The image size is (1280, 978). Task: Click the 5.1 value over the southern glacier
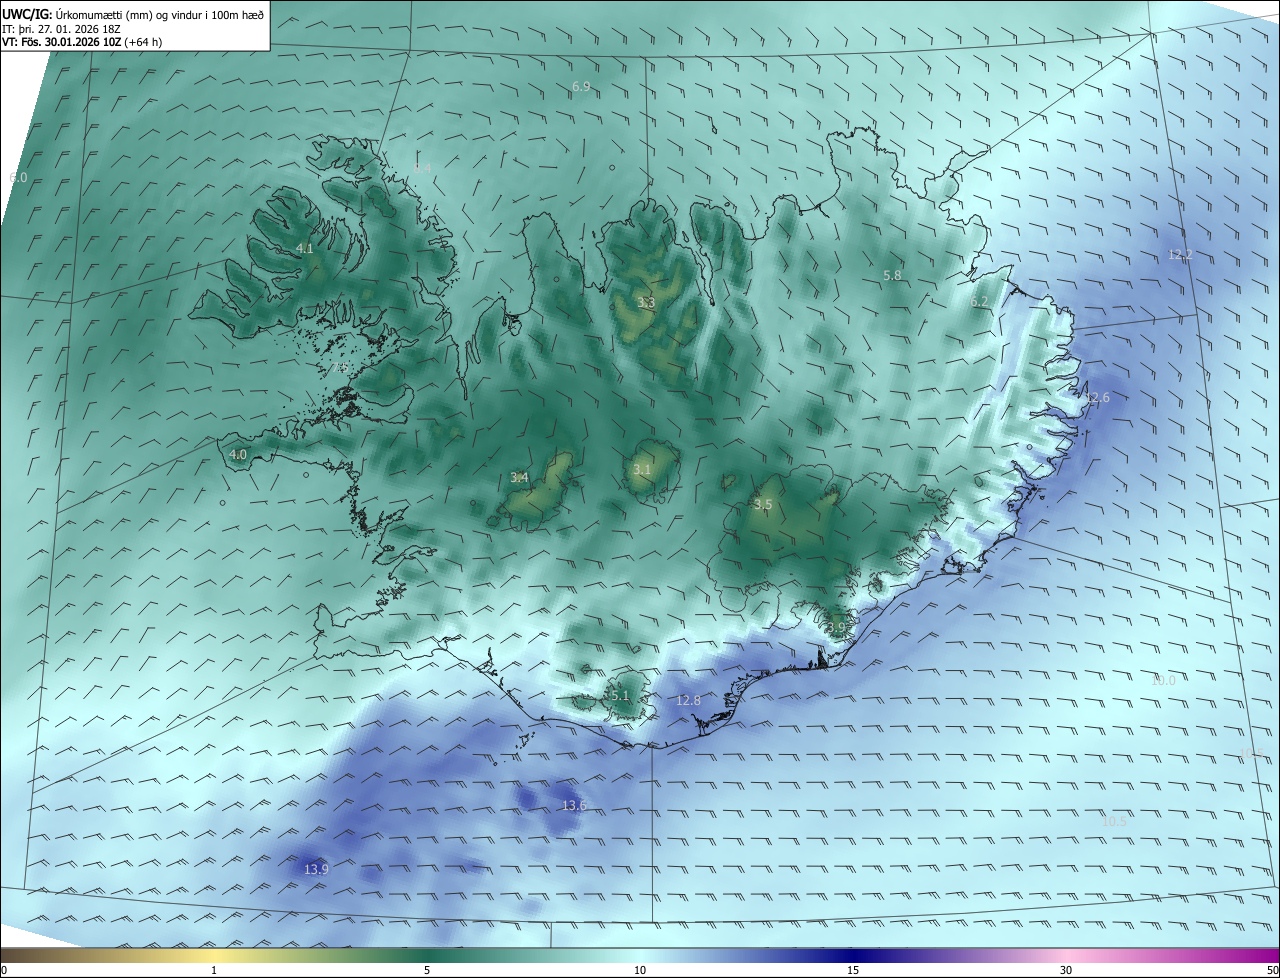click(x=620, y=695)
